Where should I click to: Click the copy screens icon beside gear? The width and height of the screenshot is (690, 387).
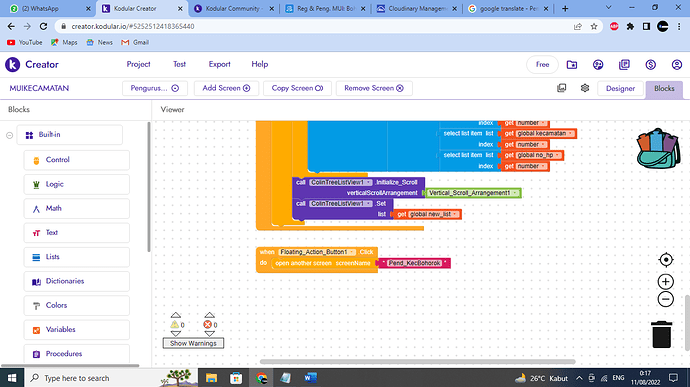562,88
